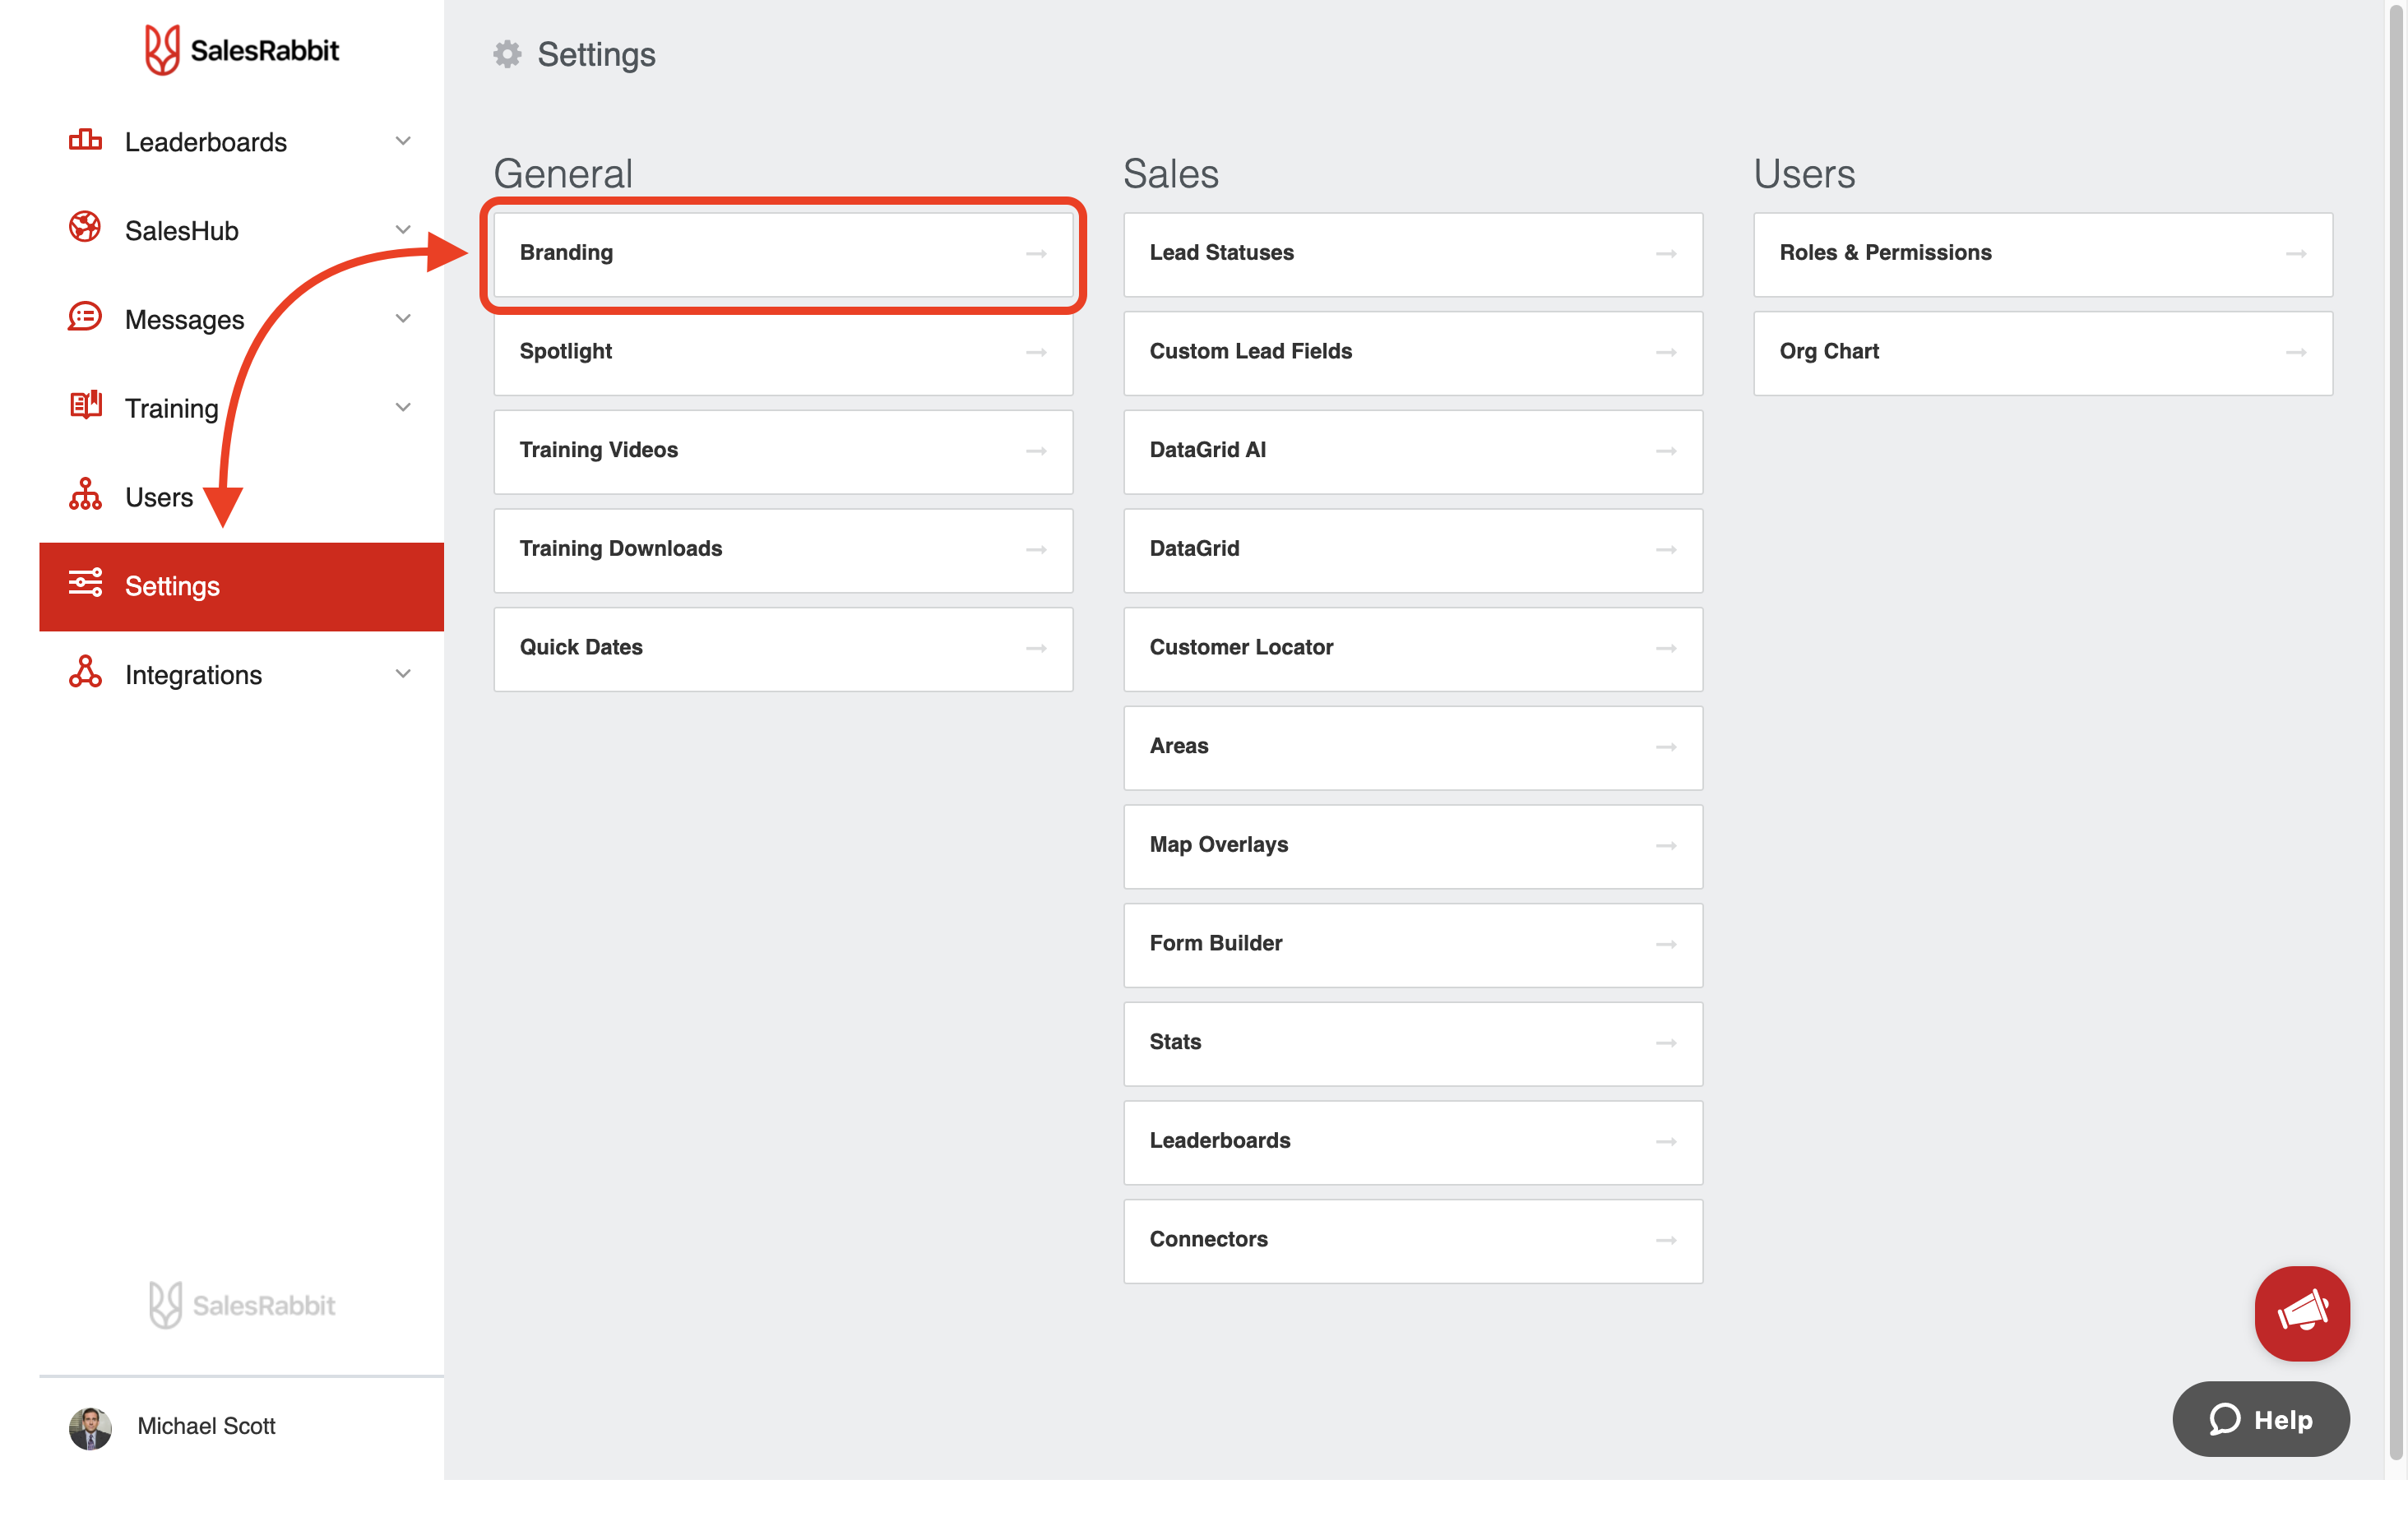Click the SalesRabbit logo at top
Screen dimensions: 2408x1526
(x=242, y=50)
